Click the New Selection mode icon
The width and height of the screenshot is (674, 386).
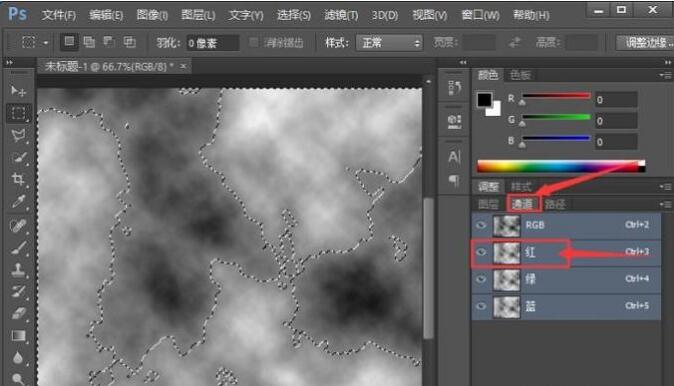tap(69, 42)
